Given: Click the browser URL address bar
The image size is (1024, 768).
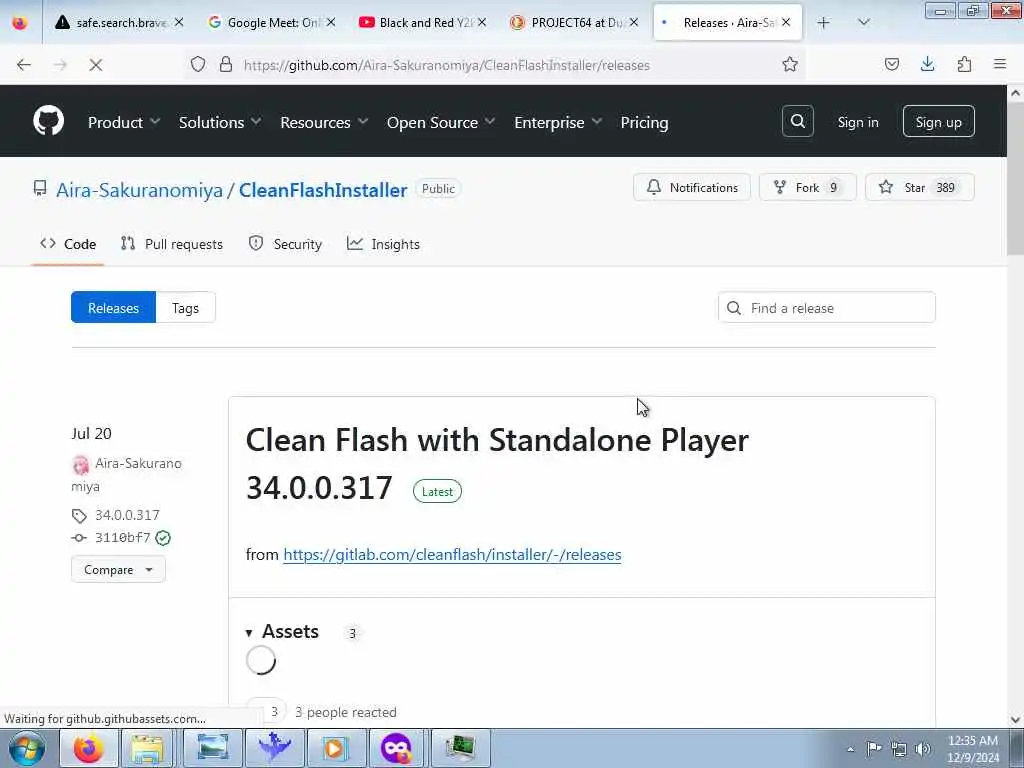Looking at the screenshot, I should (447, 65).
